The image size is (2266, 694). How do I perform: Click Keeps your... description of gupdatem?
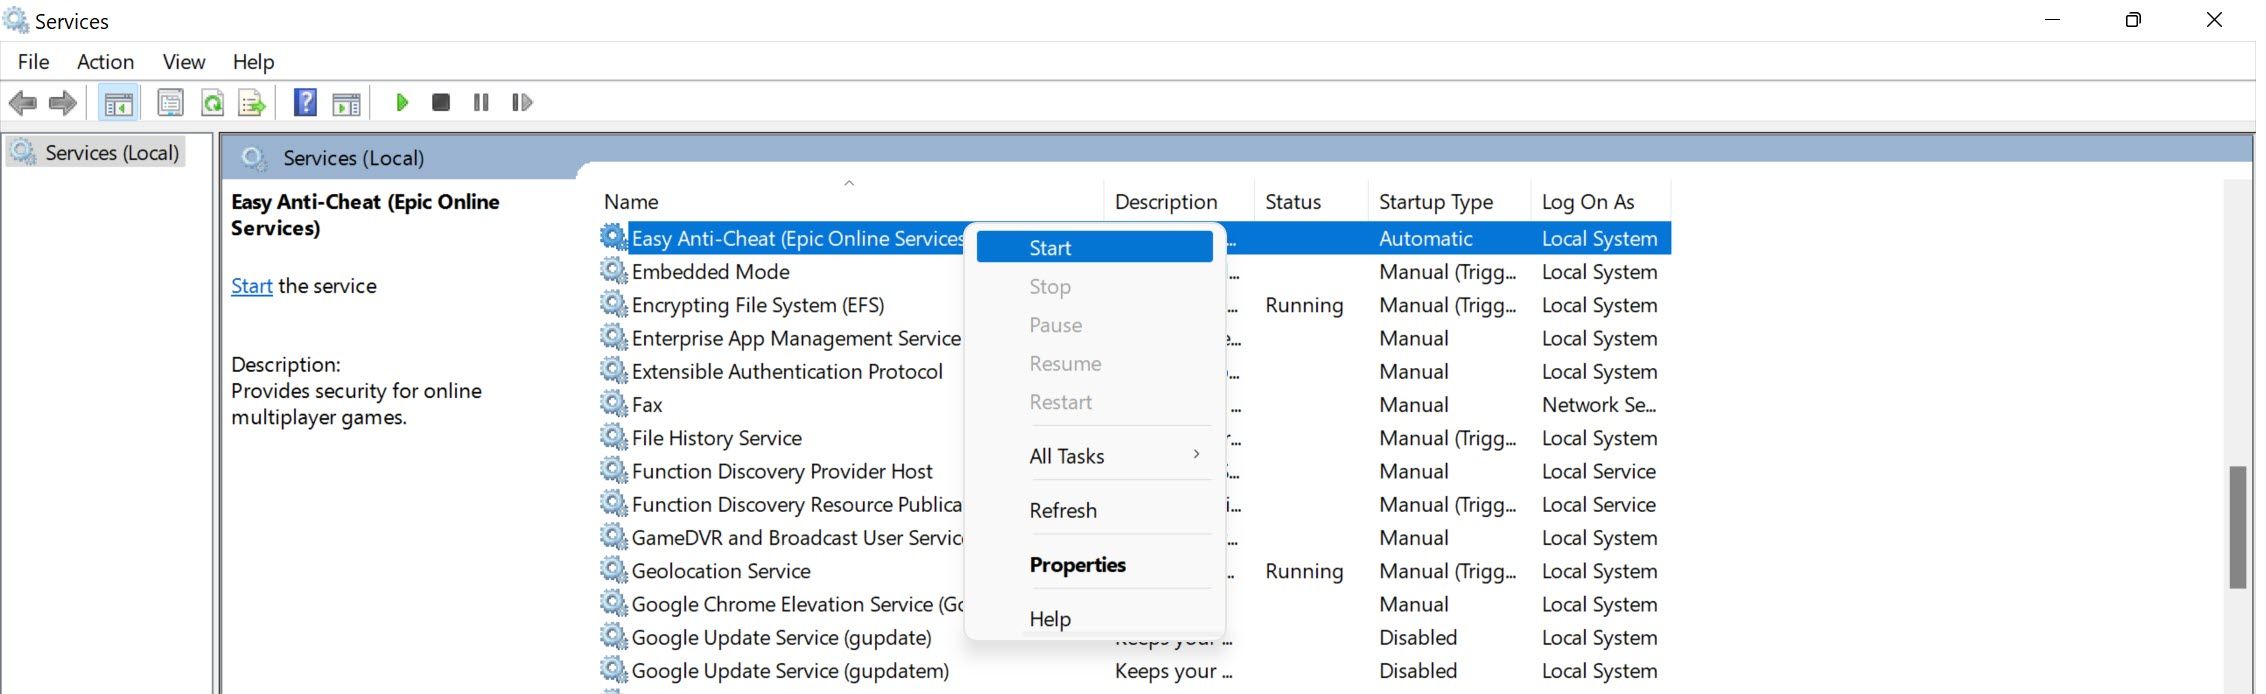(x=1173, y=670)
